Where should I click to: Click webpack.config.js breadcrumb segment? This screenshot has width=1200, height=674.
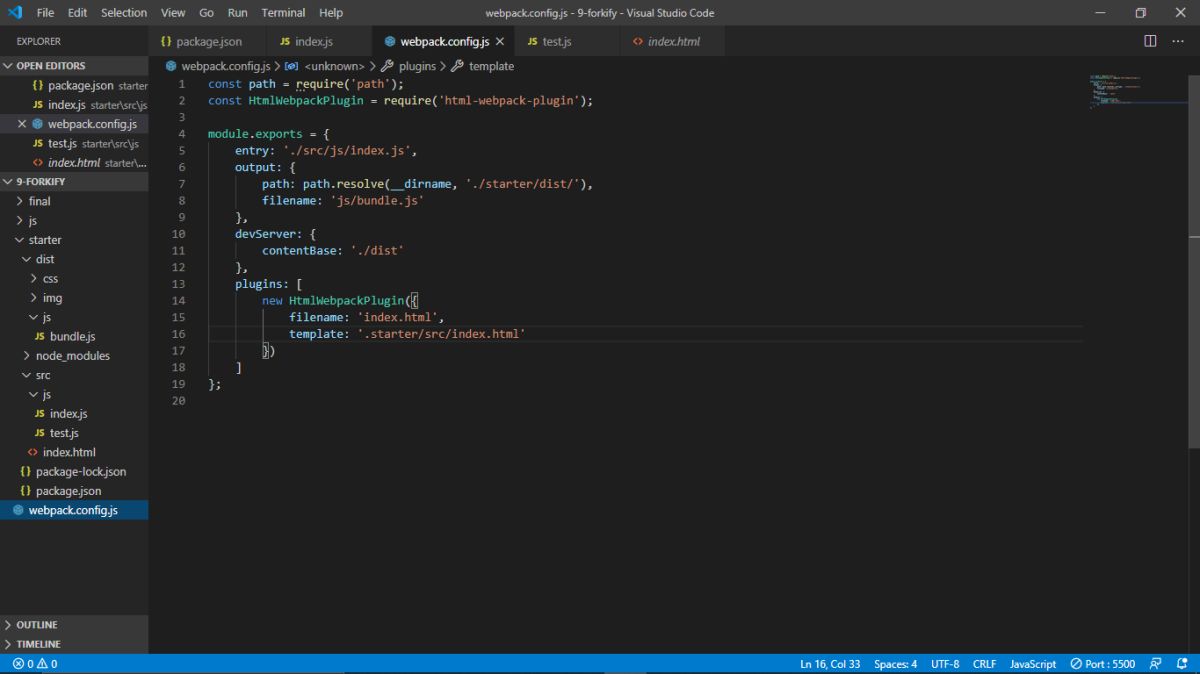pyautogui.click(x=218, y=66)
